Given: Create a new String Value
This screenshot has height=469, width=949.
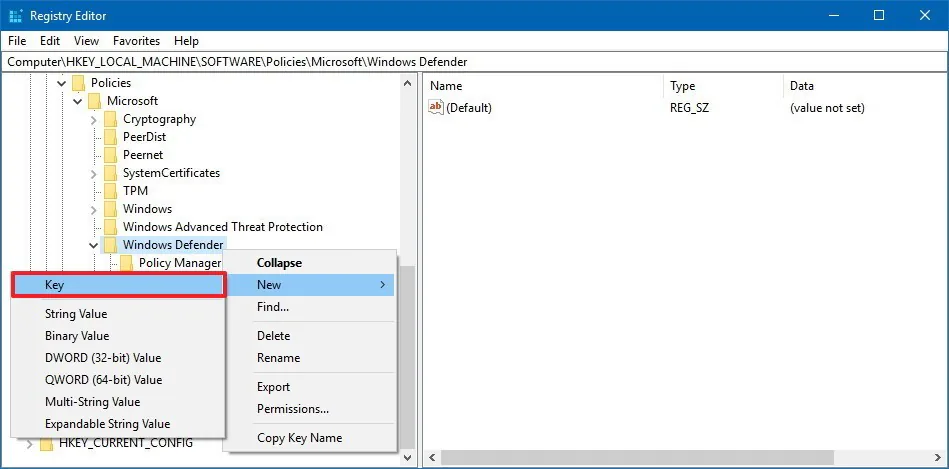Looking at the screenshot, I should pyautogui.click(x=119, y=313).
